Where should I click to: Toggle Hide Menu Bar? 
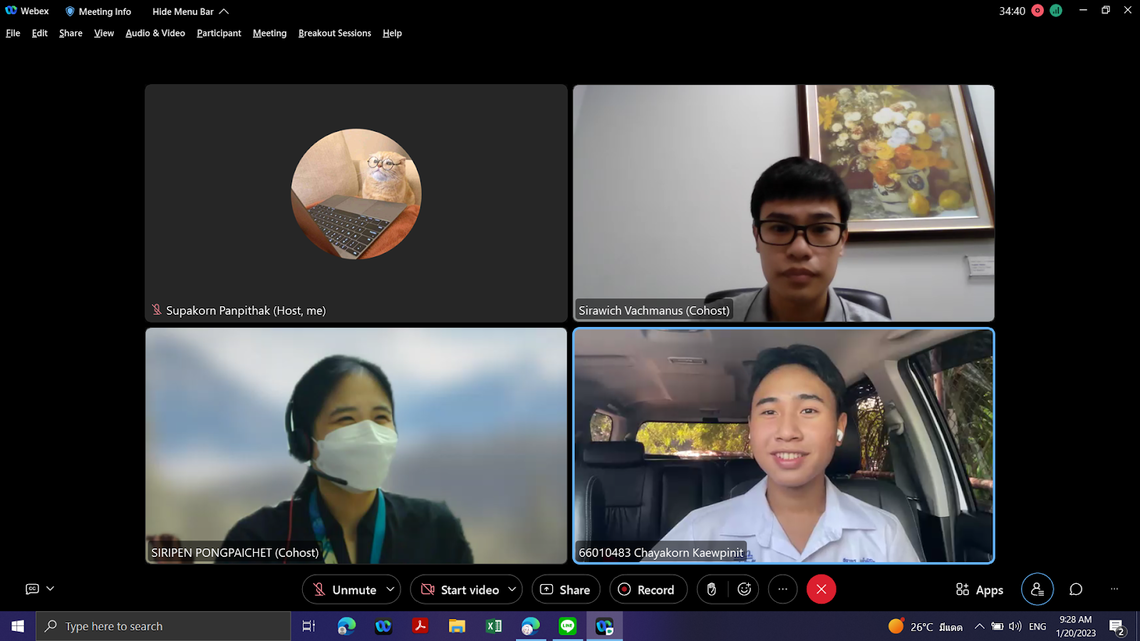click(190, 12)
